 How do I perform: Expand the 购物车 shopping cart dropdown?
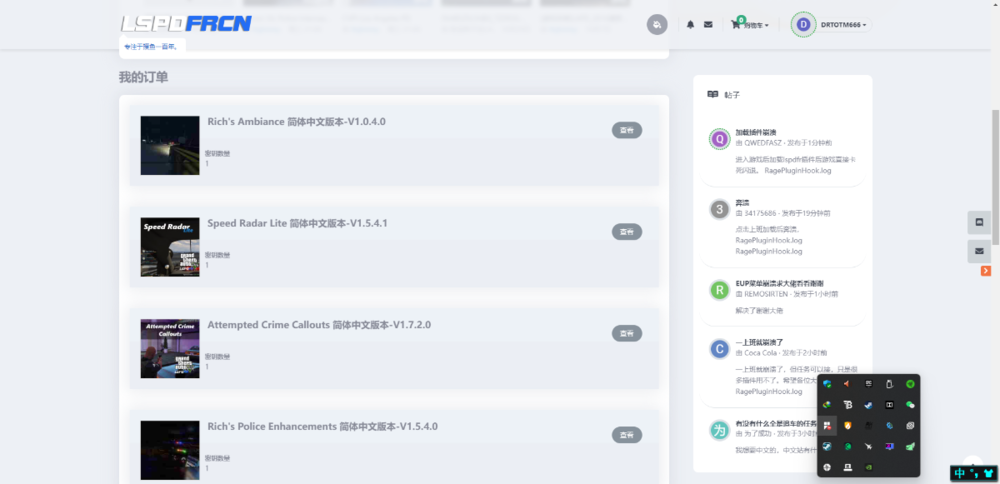coord(752,25)
